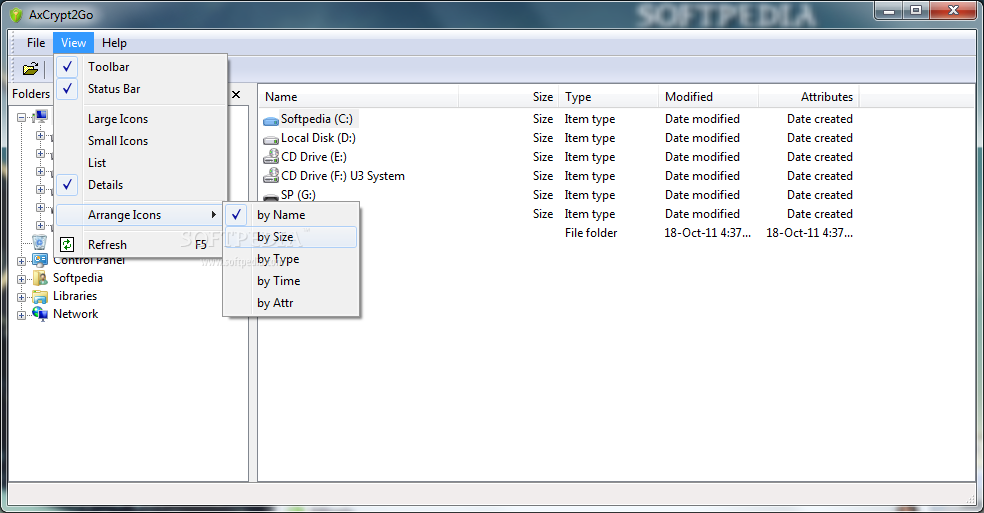Select the Local Disk (D:) entry
The image size is (984, 513).
click(x=318, y=138)
